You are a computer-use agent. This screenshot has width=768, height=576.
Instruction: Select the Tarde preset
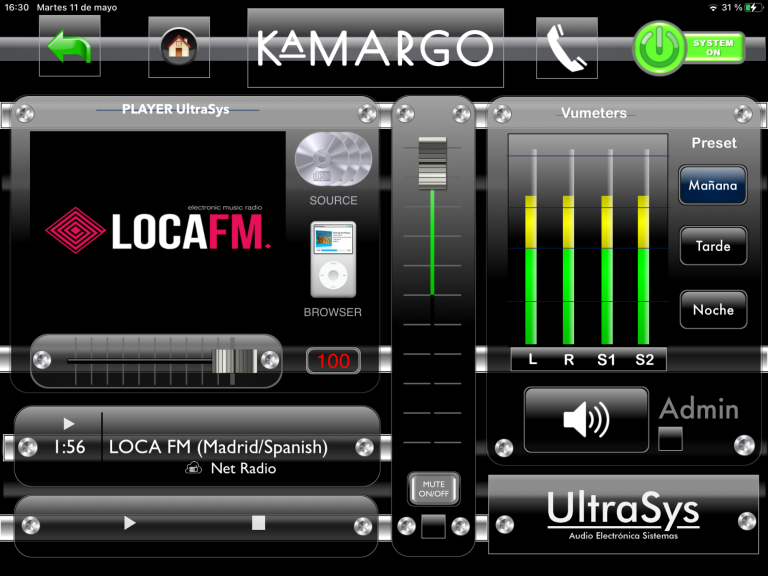[713, 246]
